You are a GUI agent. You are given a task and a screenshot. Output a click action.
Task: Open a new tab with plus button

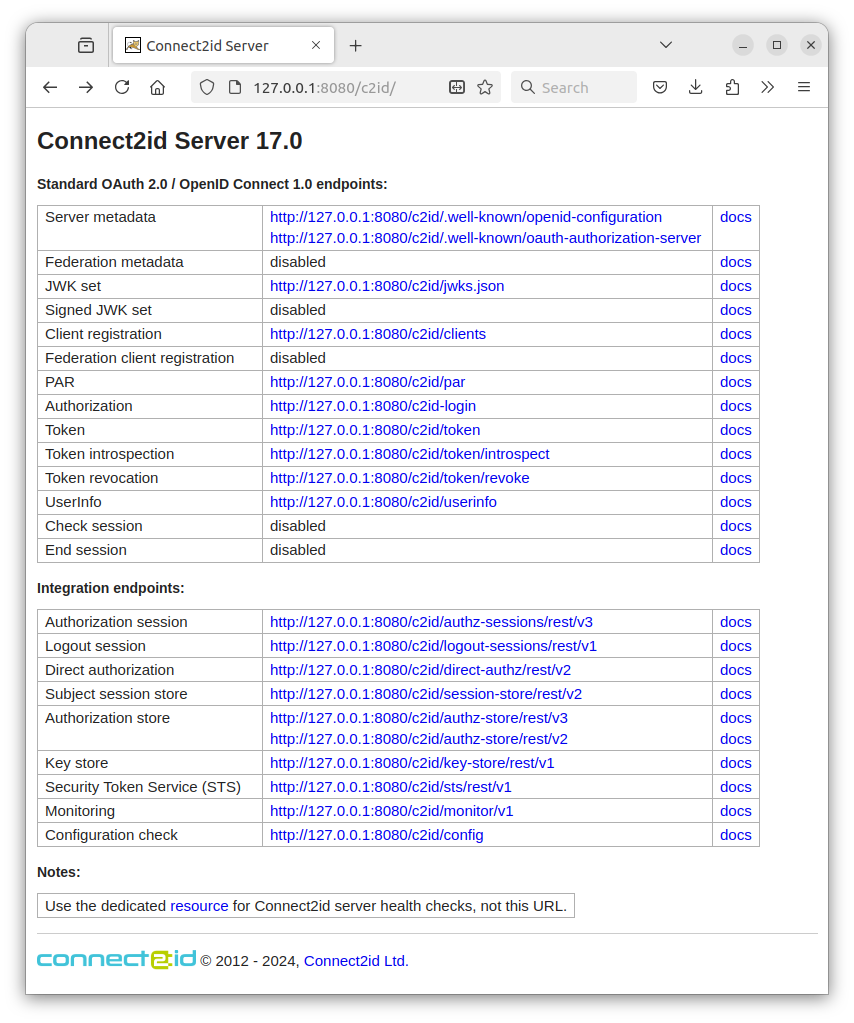[355, 46]
